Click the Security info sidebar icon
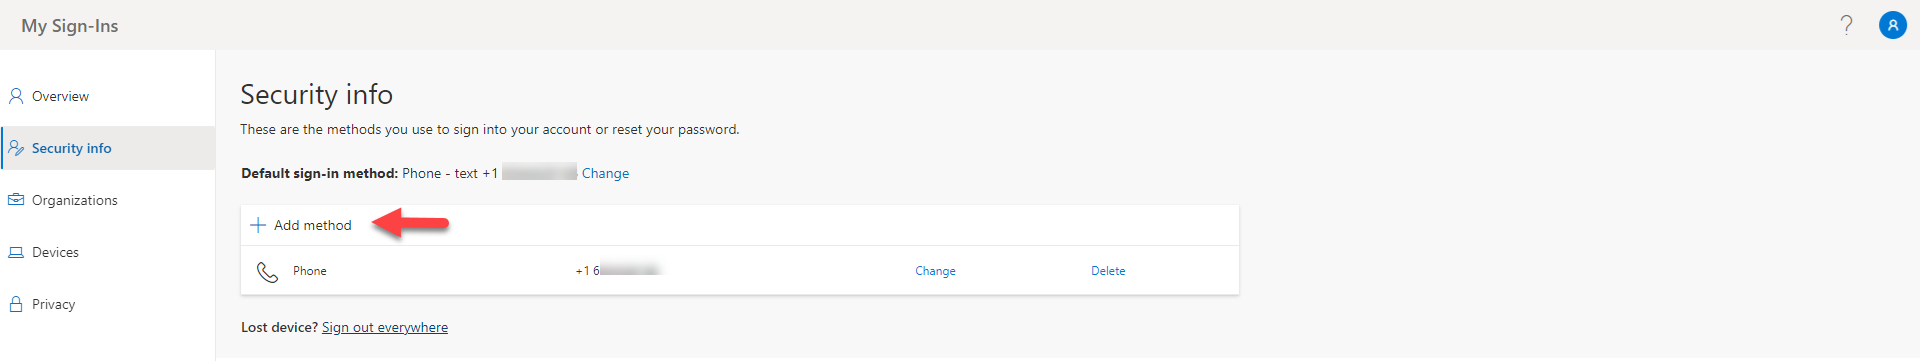1920x361 pixels. point(16,148)
